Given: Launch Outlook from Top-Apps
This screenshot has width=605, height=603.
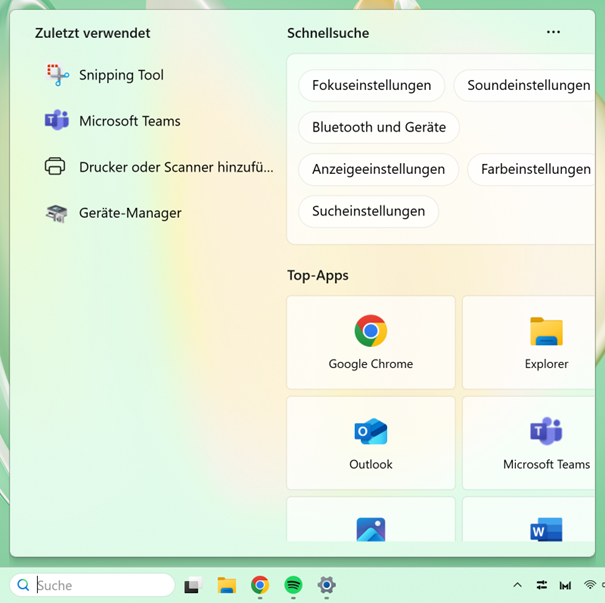Looking at the screenshot, I should point(371,443).
